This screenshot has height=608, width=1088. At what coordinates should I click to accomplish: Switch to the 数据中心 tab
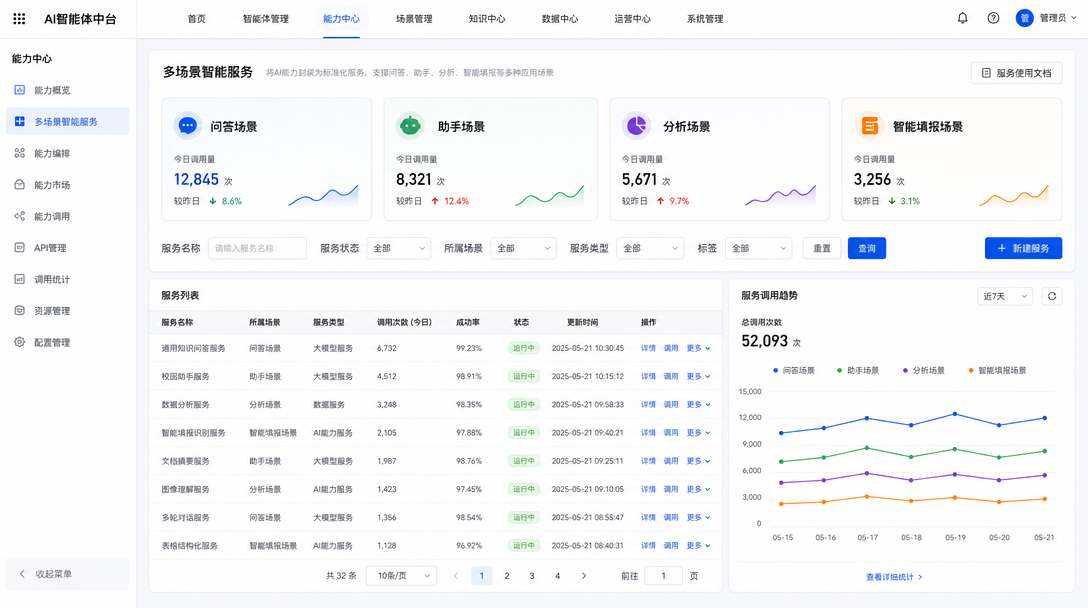pyautogui.click(x=560, y=19)
